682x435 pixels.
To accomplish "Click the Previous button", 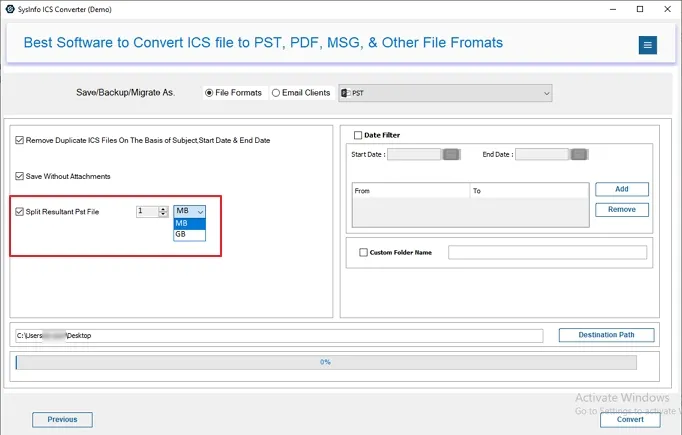I will (62, 420).
